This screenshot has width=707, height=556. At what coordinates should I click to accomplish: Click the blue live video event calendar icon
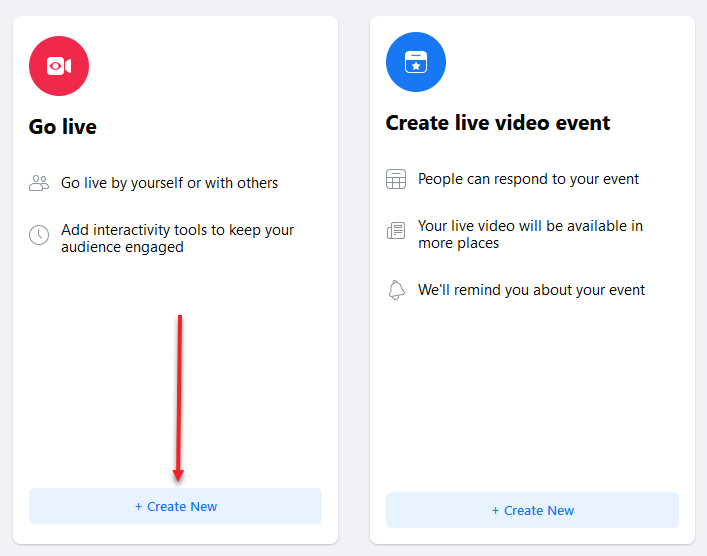416,62
